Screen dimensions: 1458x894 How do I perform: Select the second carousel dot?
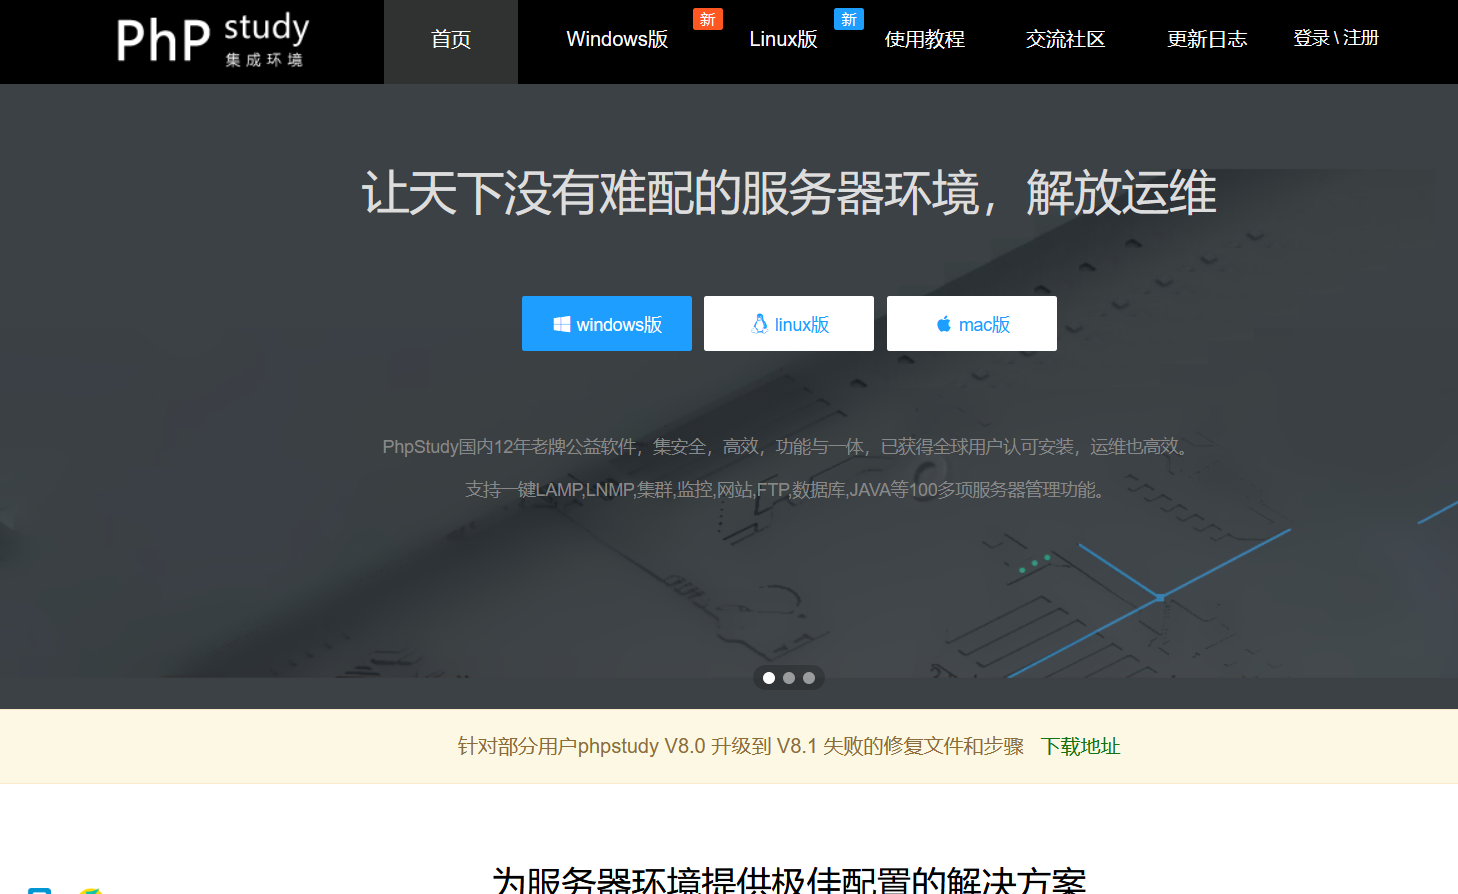coord(789,678)
